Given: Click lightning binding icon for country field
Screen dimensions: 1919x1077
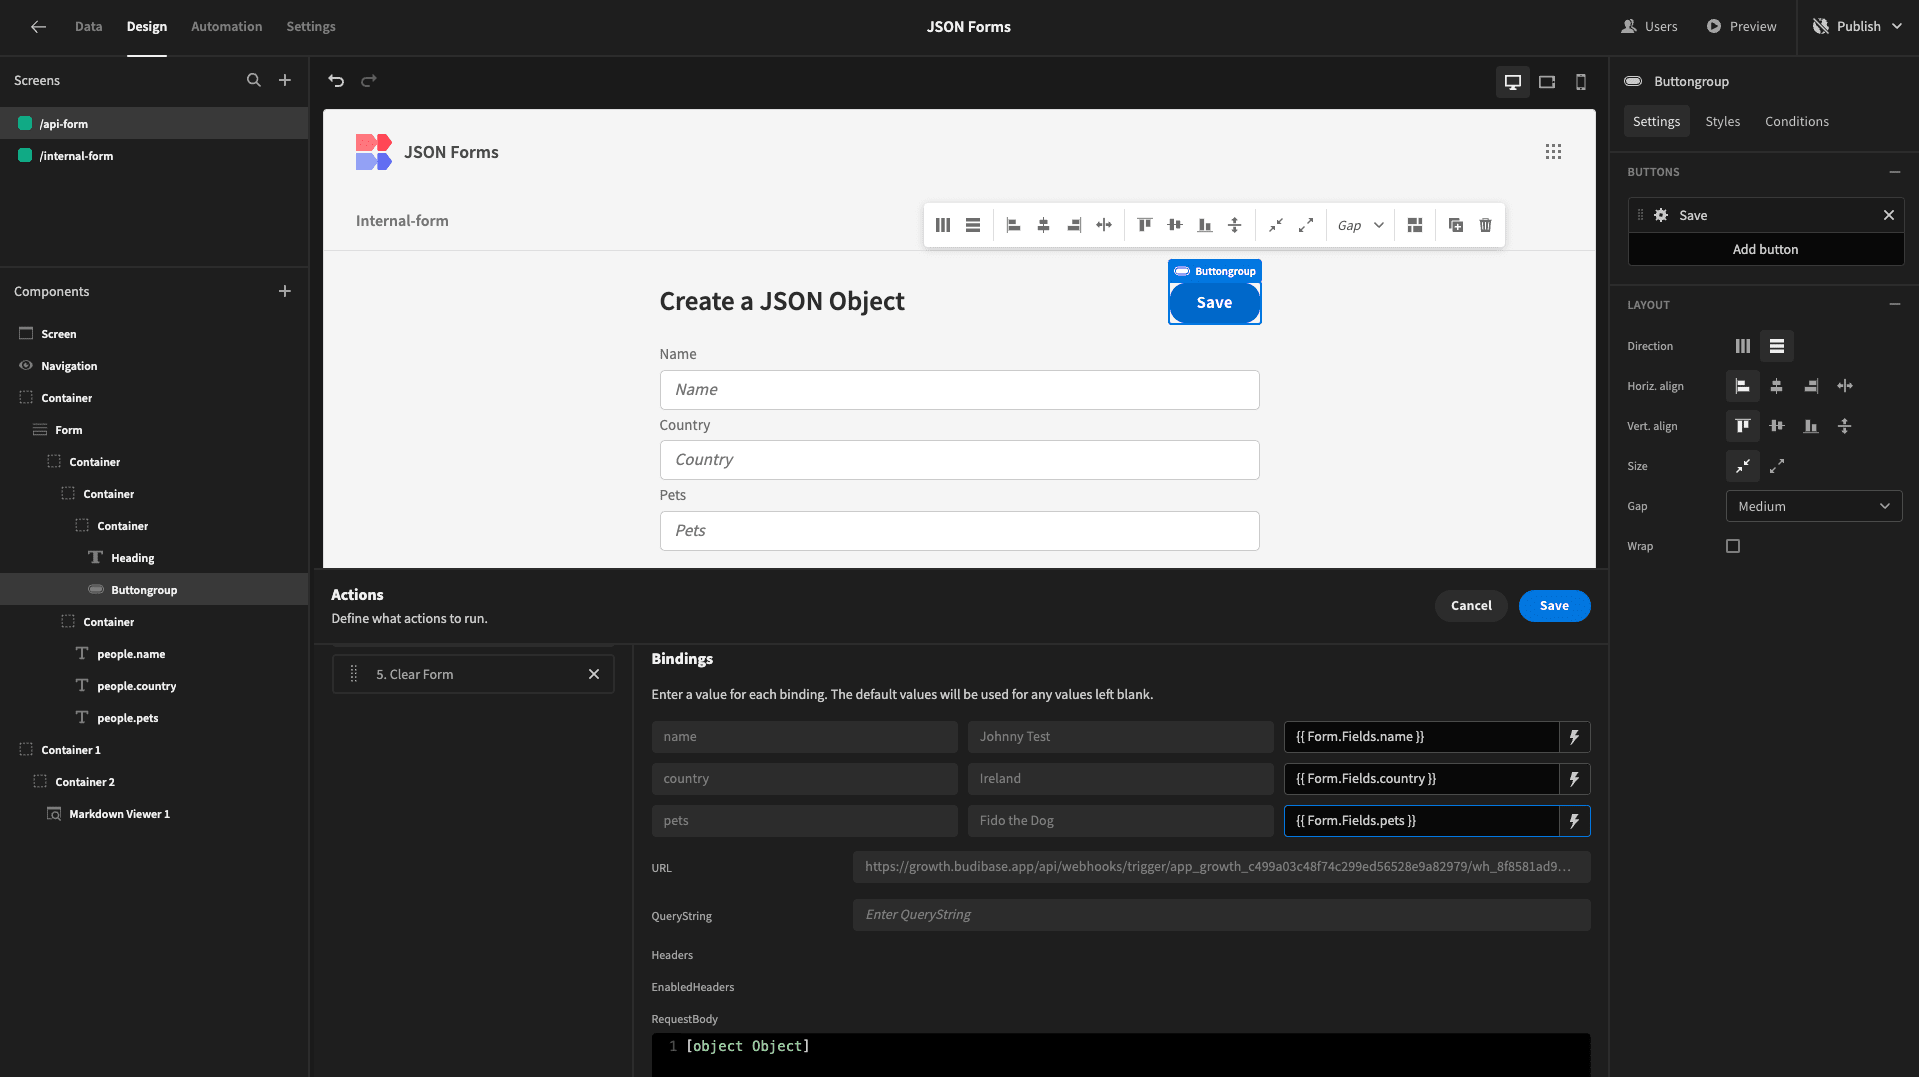Looking at the screenshot, I should [1574, 779].
